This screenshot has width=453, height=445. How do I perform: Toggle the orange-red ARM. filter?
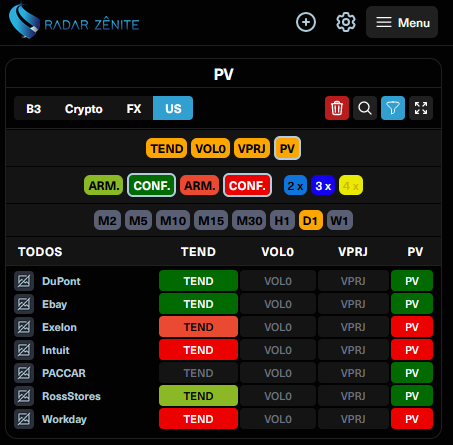pyautogui.click(x=199, y=185)
